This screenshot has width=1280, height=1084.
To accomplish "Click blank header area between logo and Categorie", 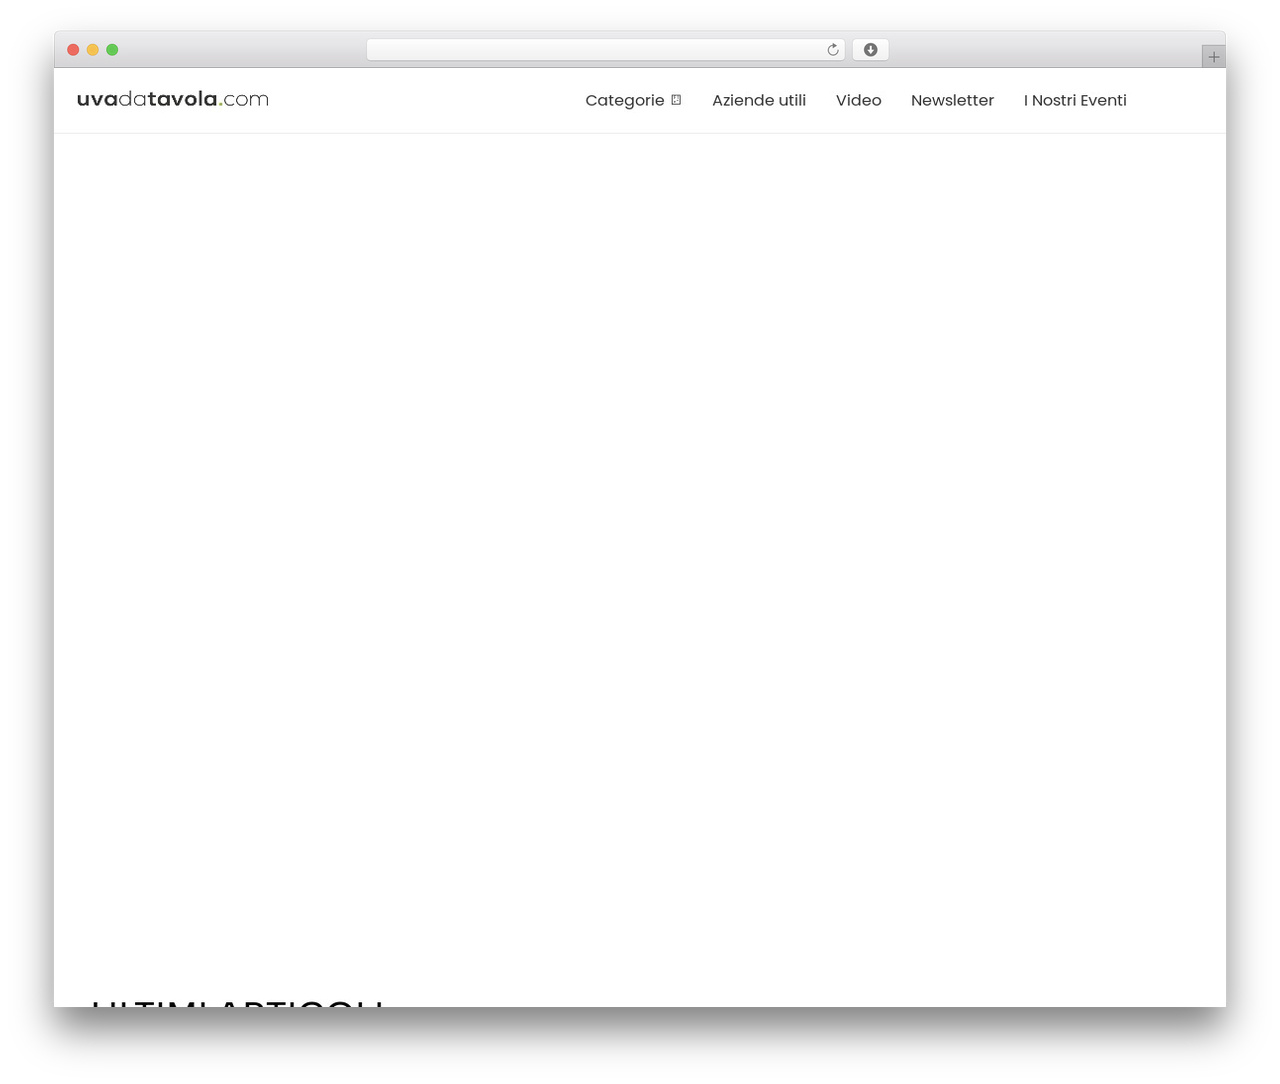I will point(427,100).
